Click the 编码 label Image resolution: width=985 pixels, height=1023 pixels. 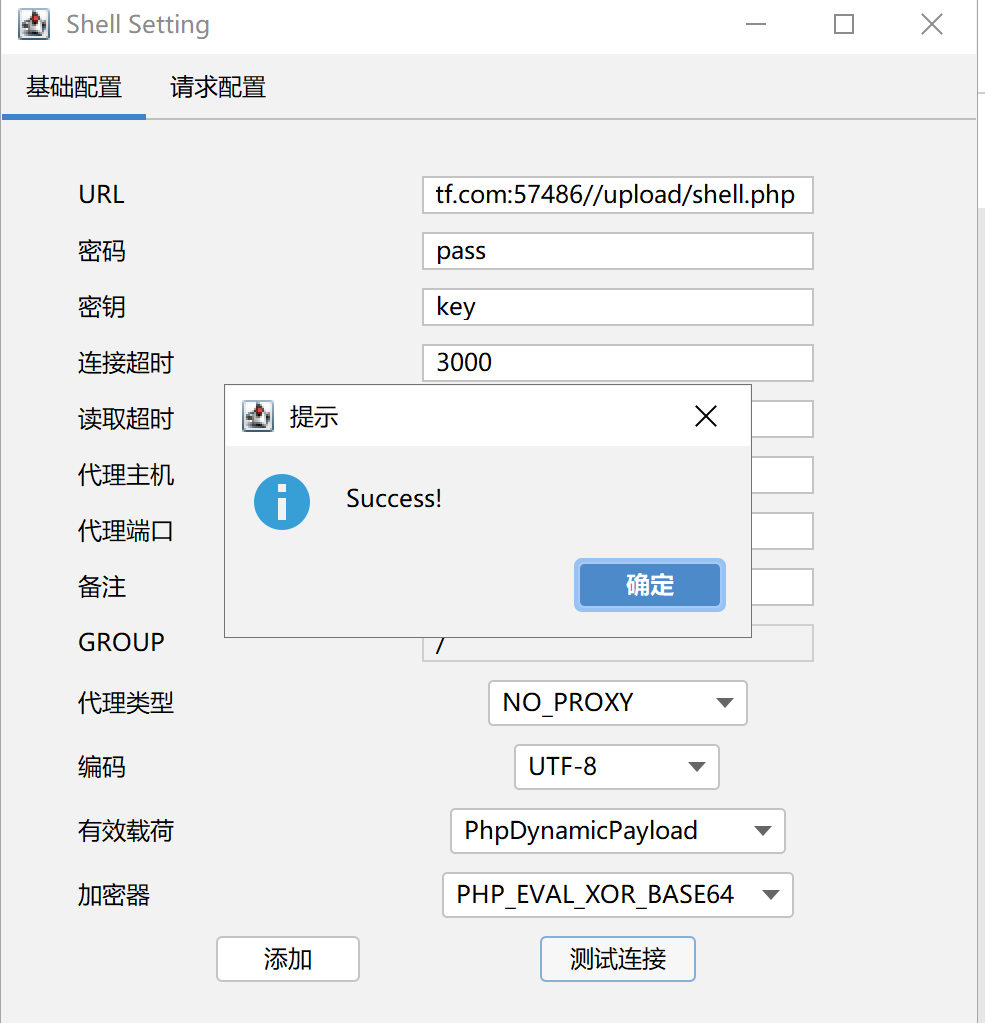pos(102,767)
